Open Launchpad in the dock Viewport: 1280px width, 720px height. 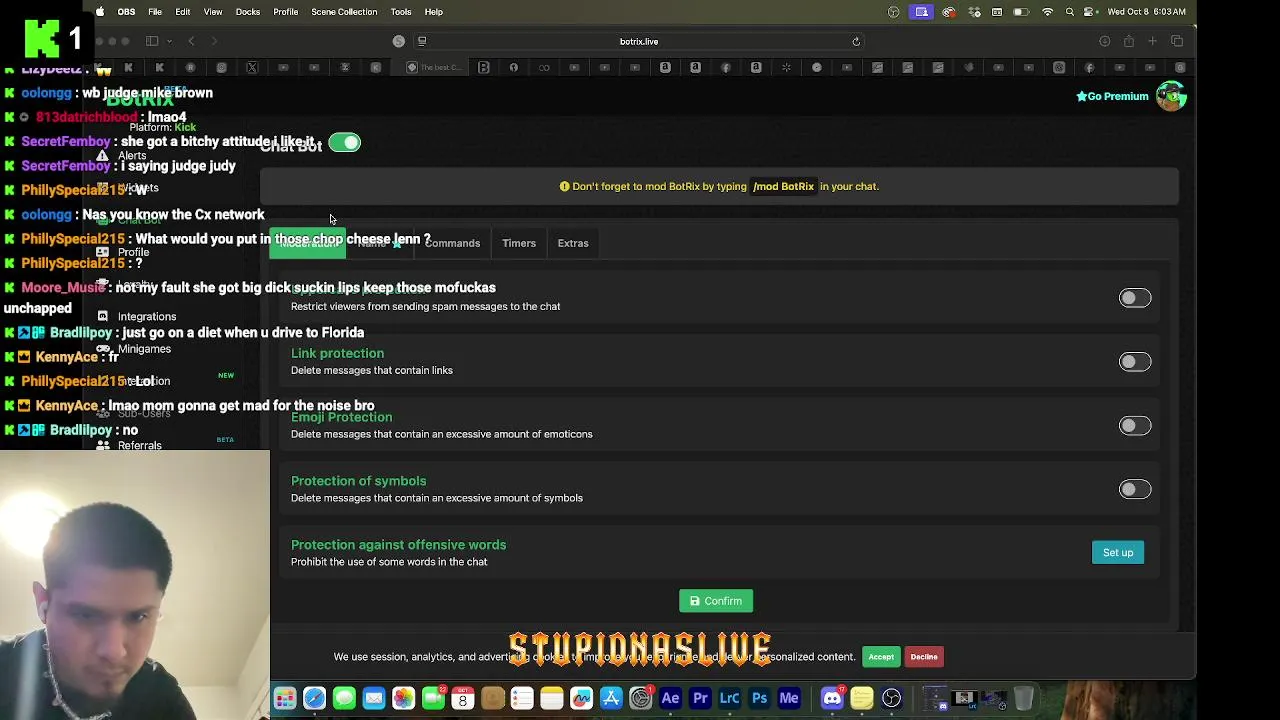(285, 698)
